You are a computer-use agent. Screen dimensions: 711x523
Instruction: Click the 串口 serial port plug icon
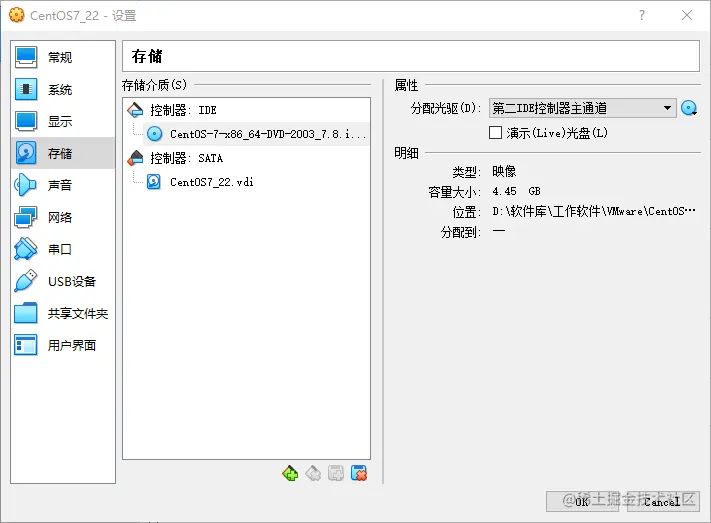(x=26, y=249)
